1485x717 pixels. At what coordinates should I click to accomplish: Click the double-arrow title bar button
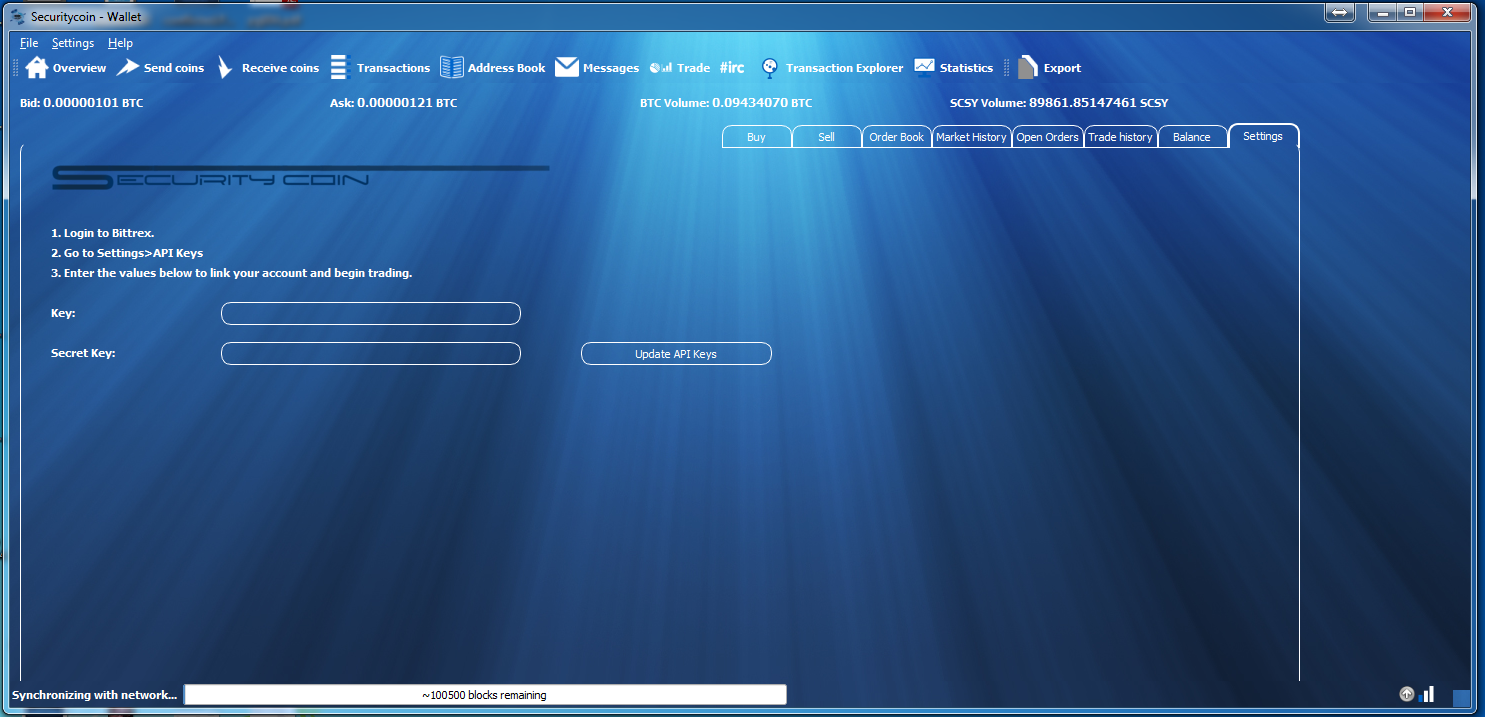point(1340,12)
